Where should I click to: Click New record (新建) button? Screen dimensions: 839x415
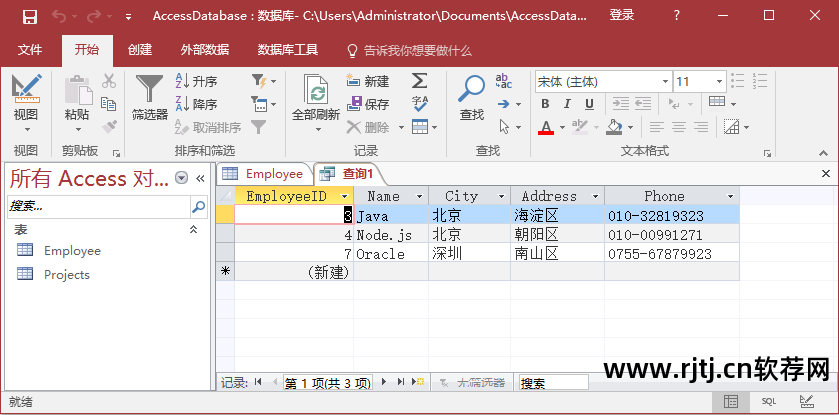click(368, 81)
